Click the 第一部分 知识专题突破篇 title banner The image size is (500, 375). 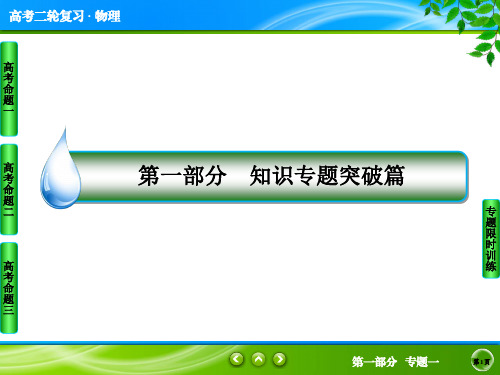point(268,177)
